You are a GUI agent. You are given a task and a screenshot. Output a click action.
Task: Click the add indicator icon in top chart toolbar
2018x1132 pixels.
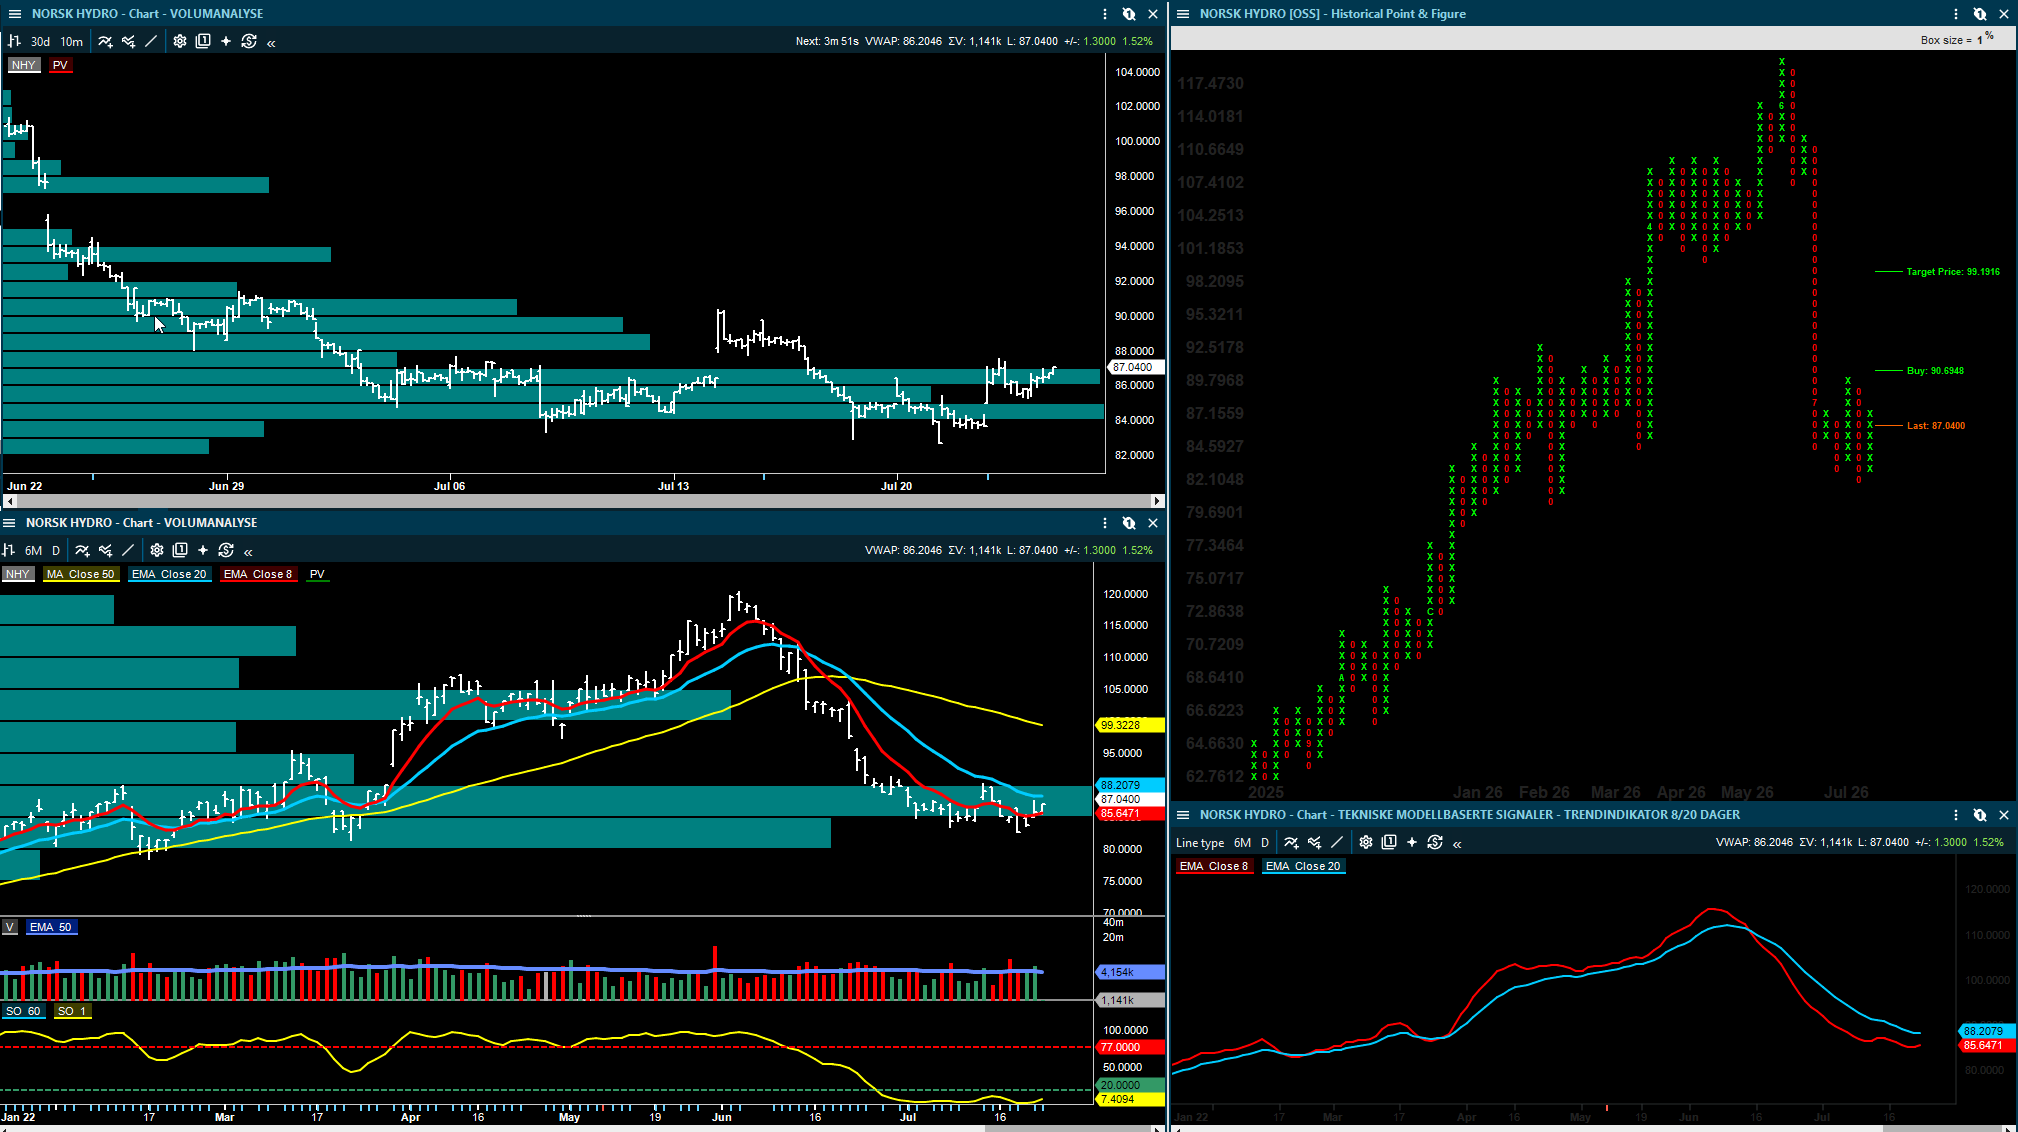click(105, 41)
